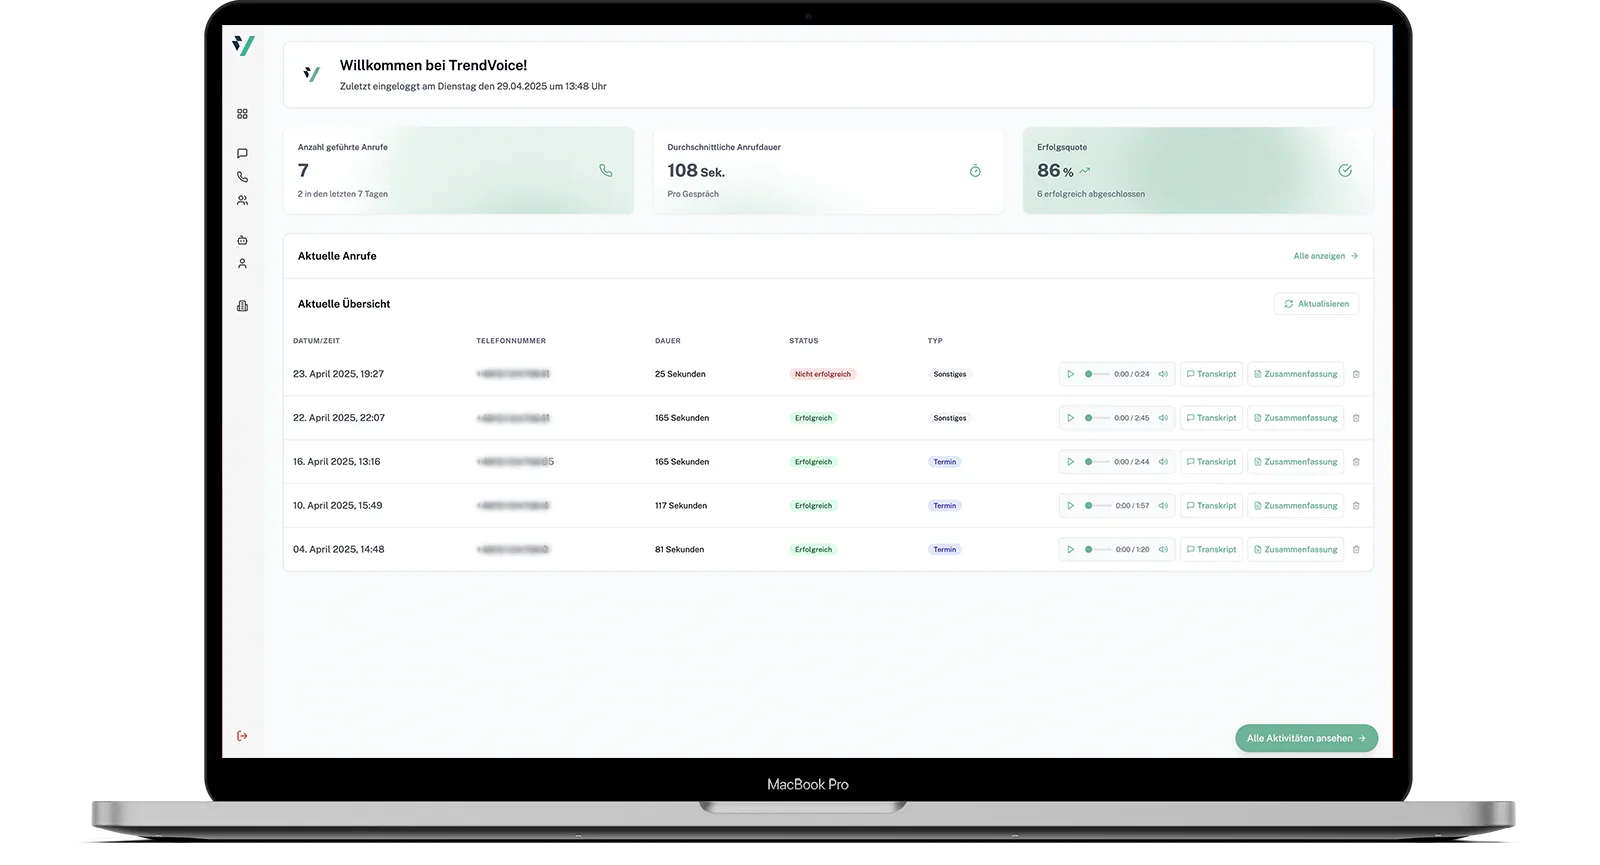Open the company building icon in sidebar

tap(242, 306)
